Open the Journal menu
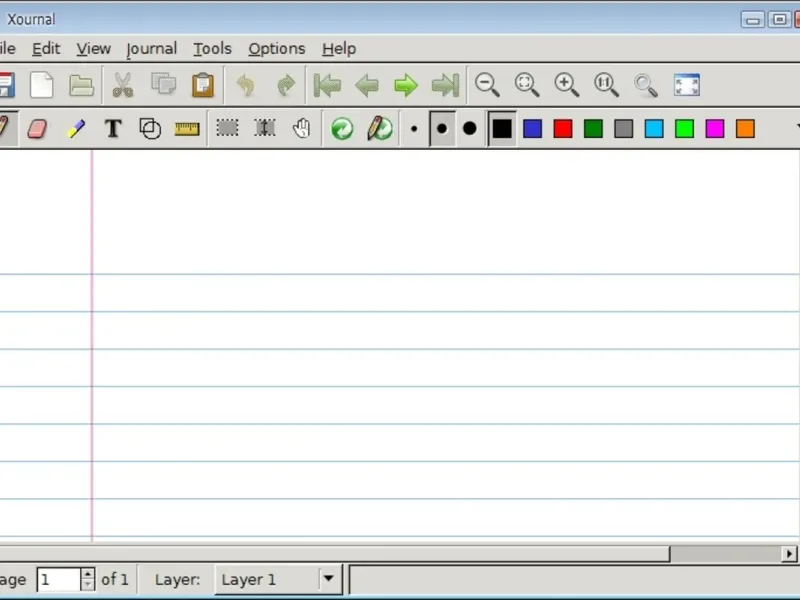800x600 pixels. pyautogui.click(x=152, y=48)
